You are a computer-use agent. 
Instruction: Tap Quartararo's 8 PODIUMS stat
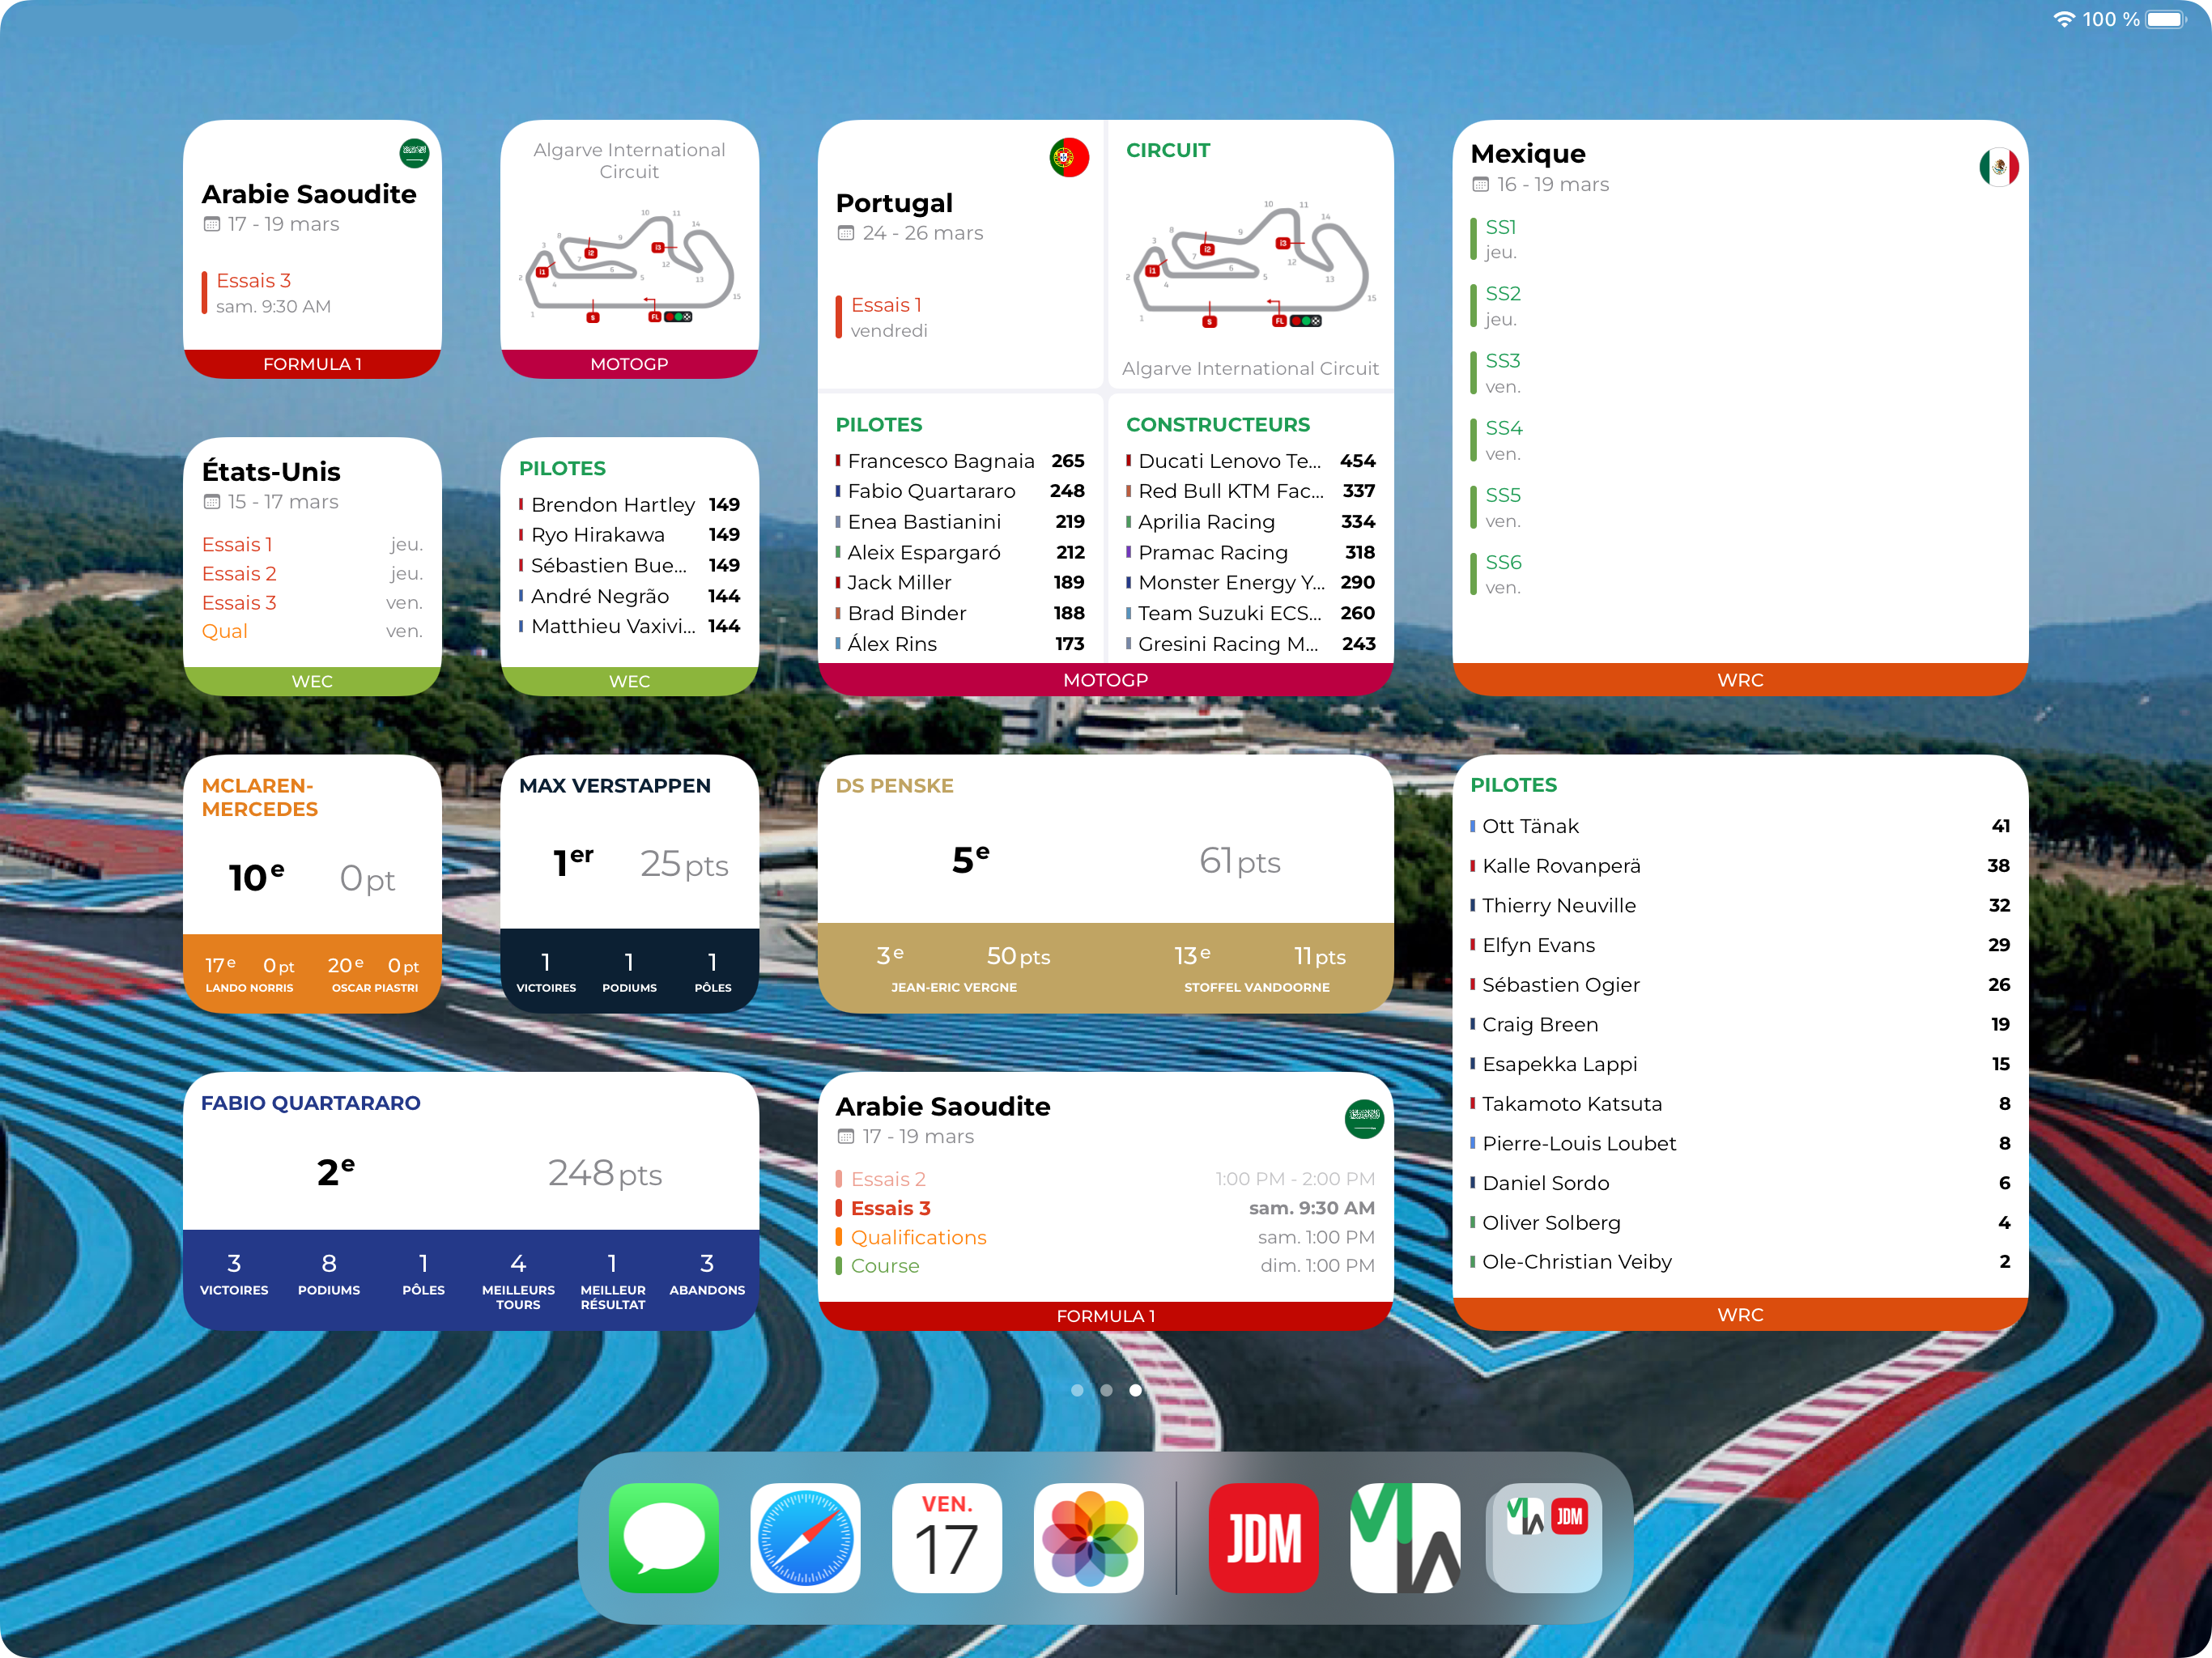coord(329,1274)
